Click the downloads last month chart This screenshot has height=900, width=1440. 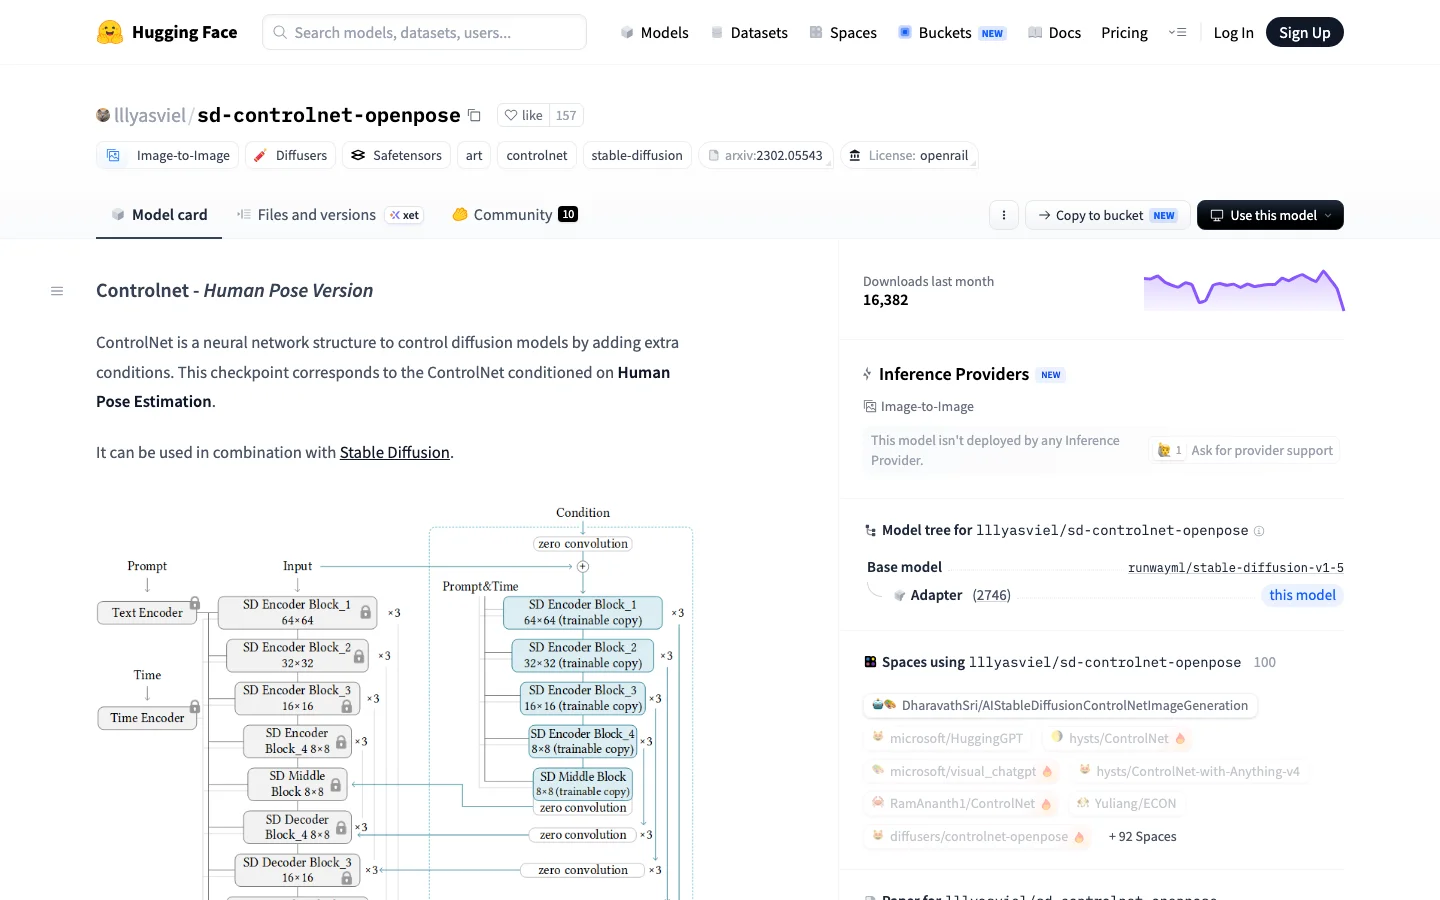1244,290
